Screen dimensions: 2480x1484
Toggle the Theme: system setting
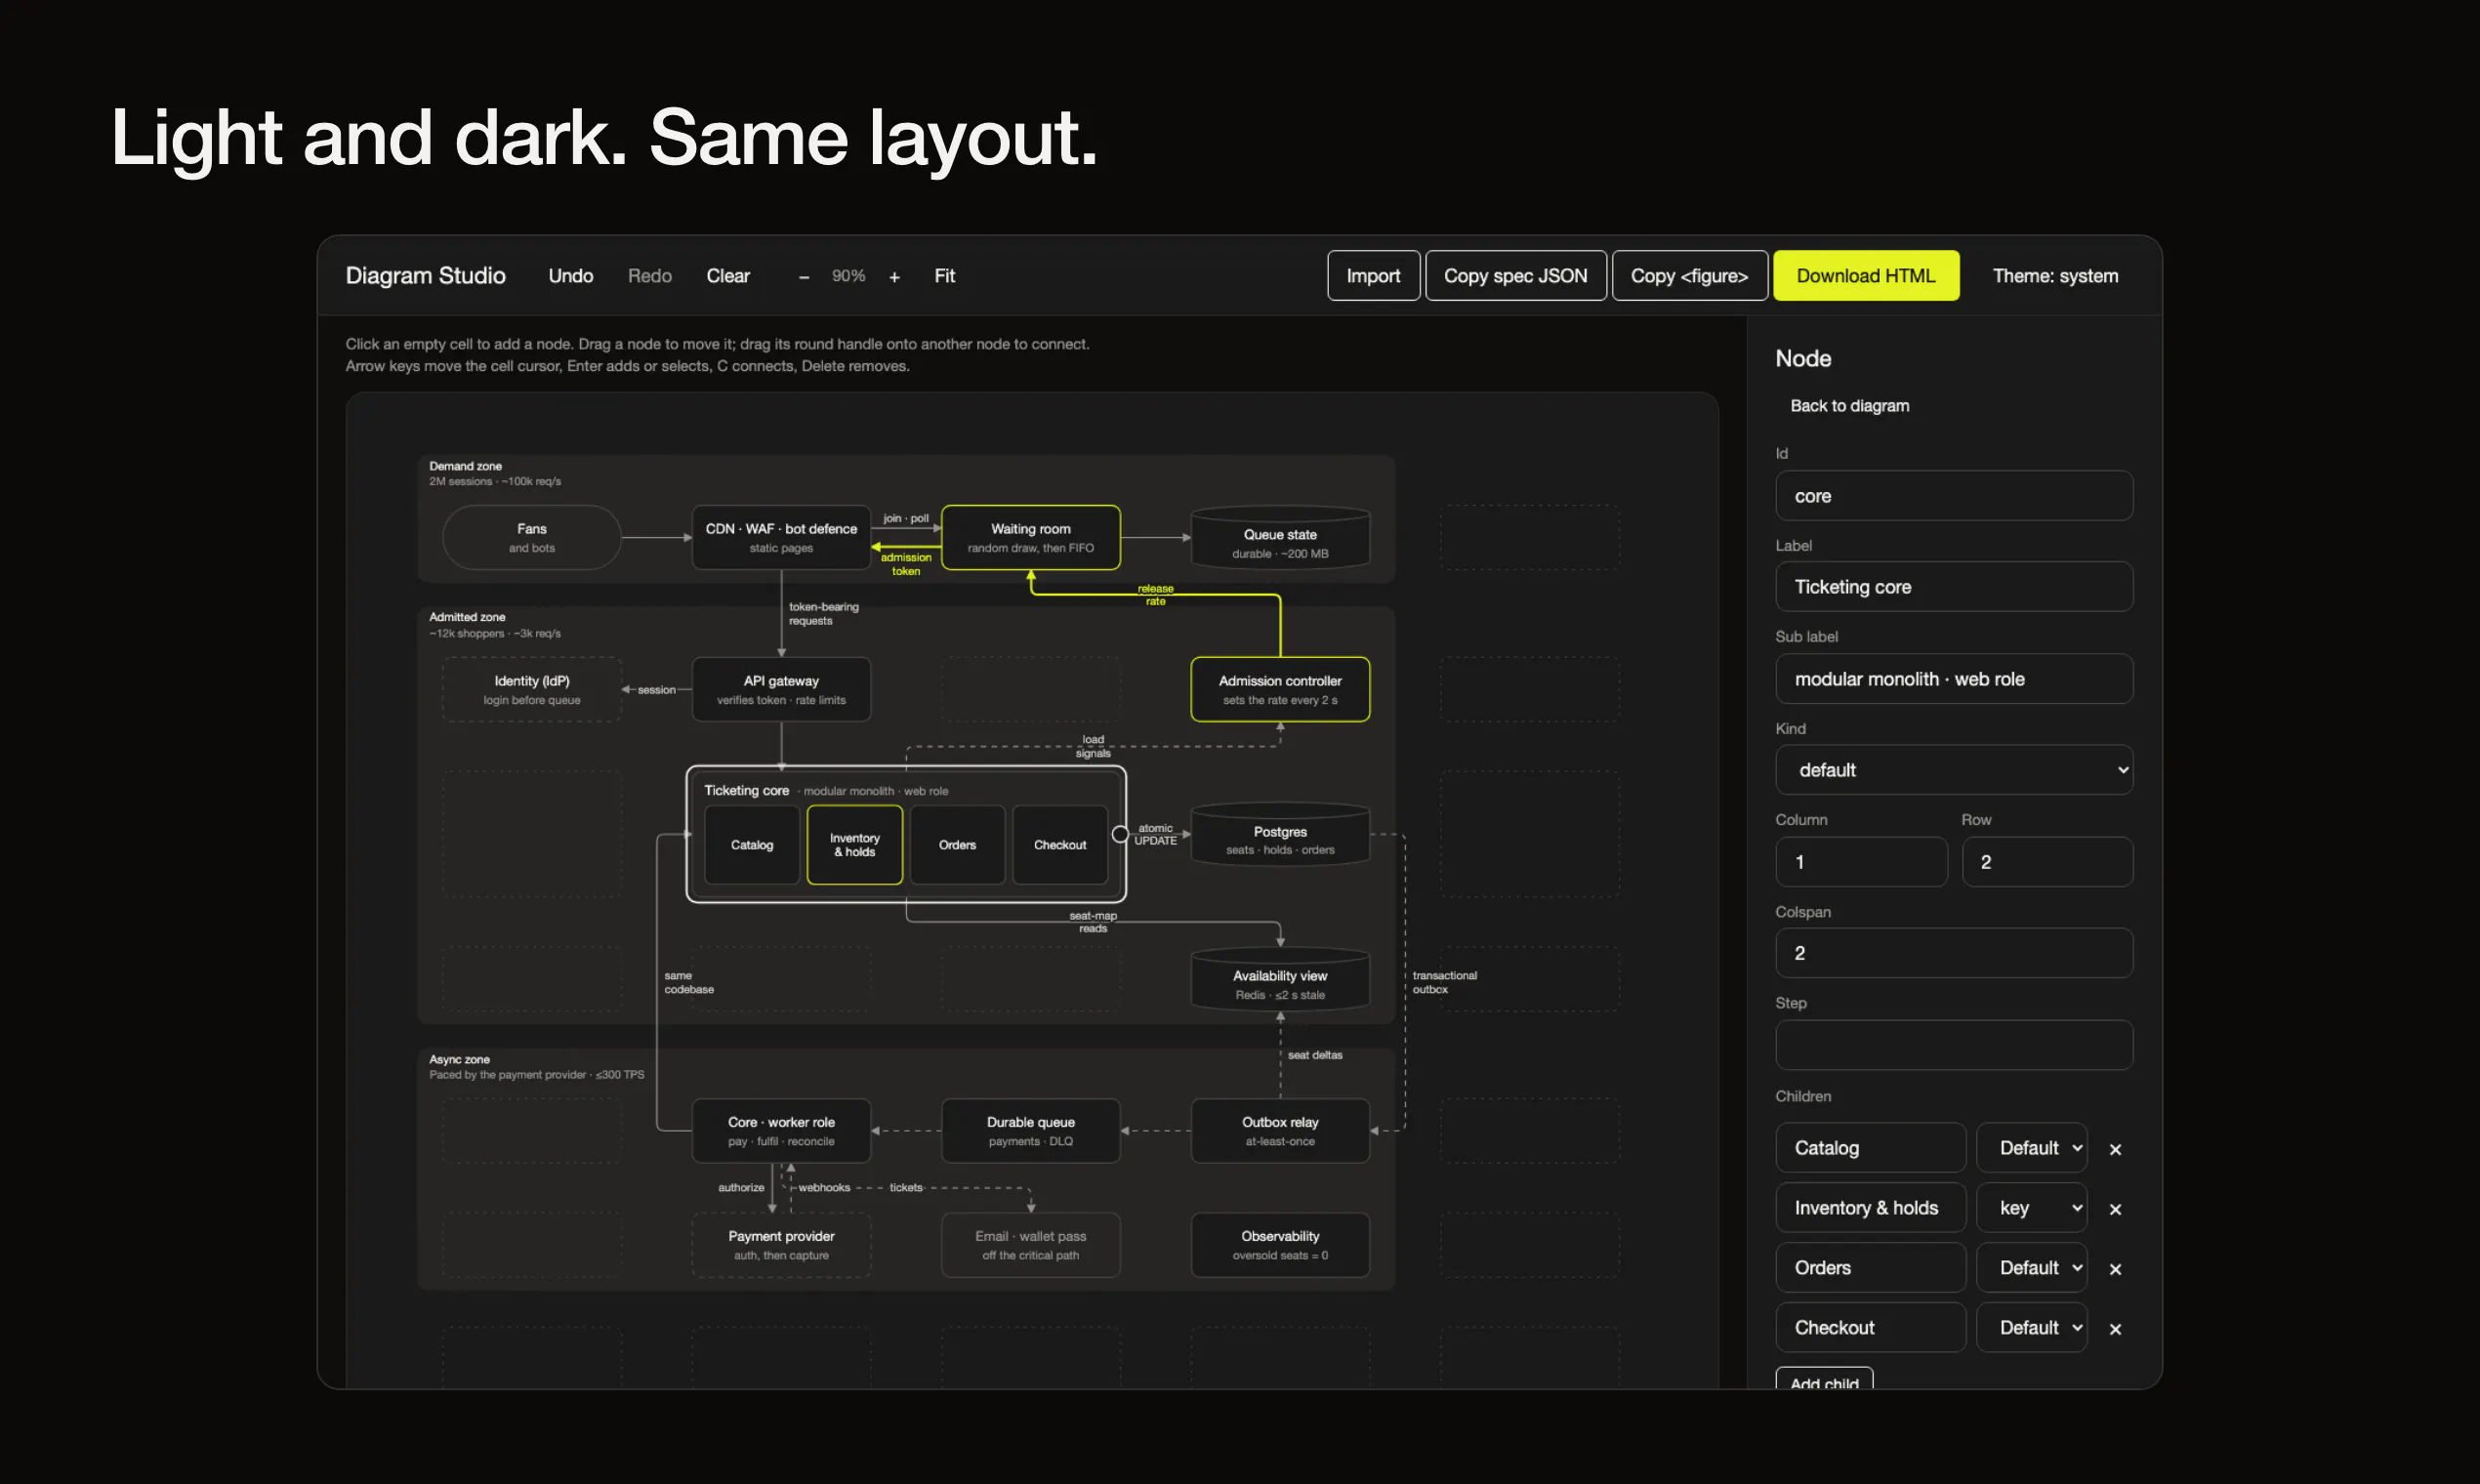pyautogui.click(x=2055, y=276)
